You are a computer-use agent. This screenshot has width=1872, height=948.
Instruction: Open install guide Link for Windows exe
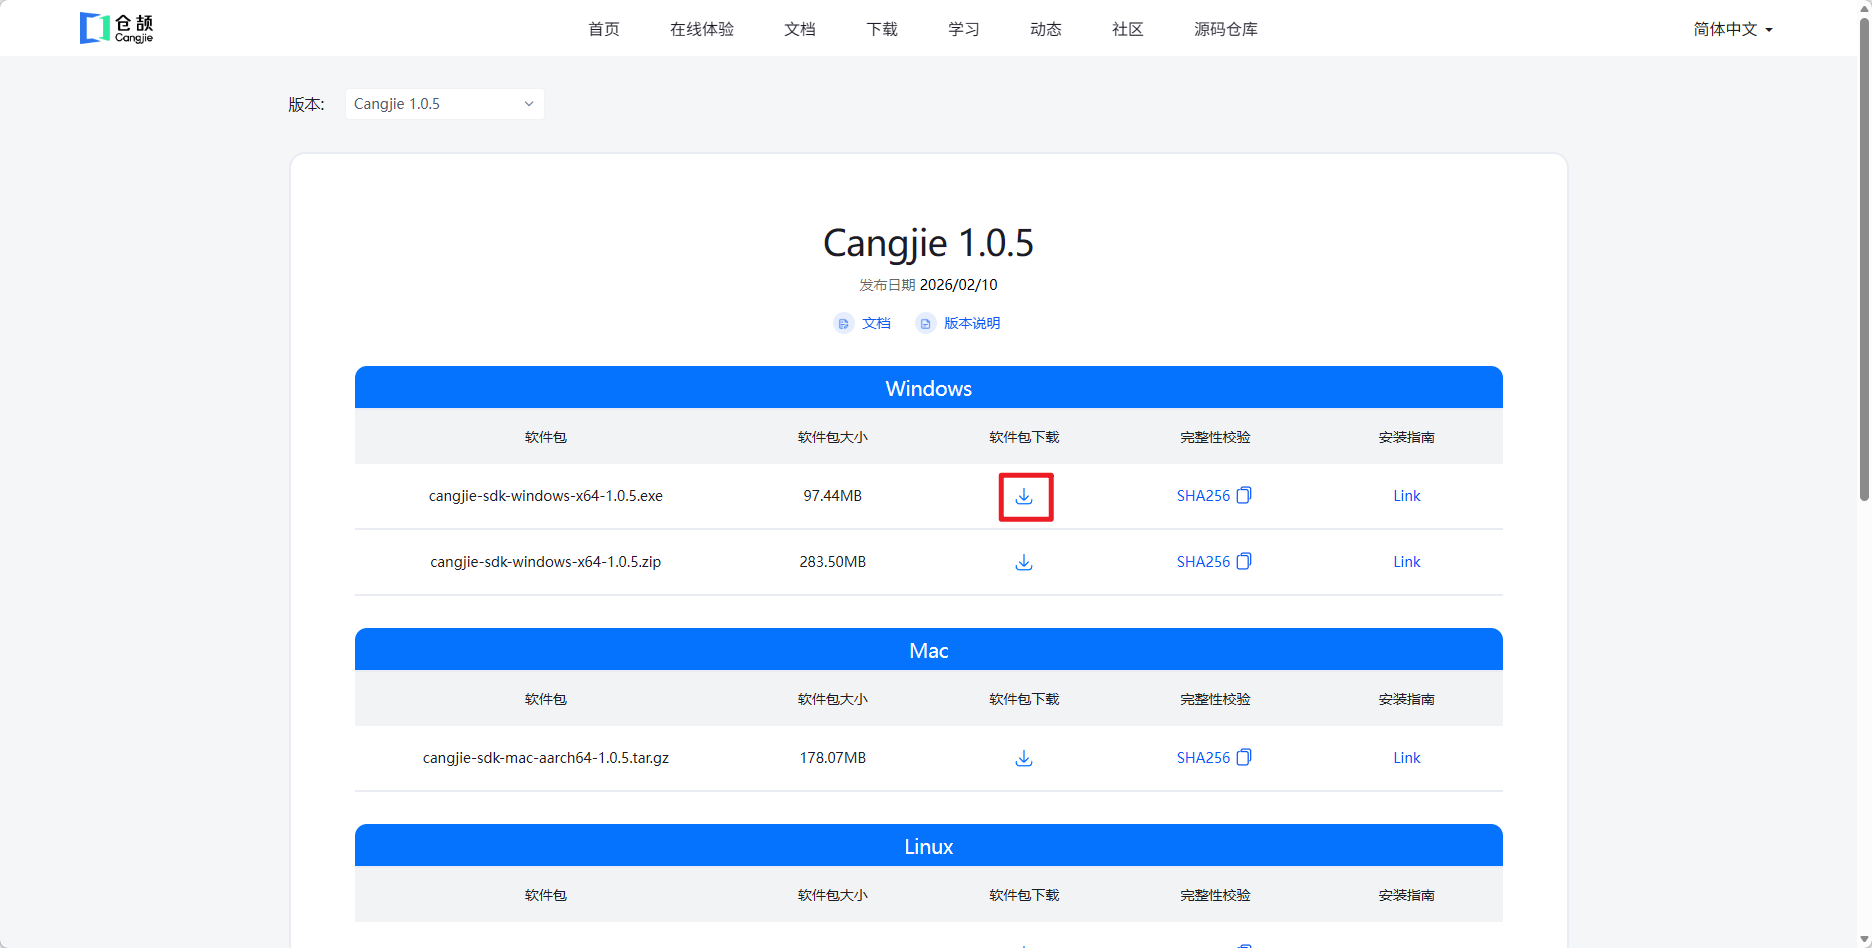pos(1406,496)
